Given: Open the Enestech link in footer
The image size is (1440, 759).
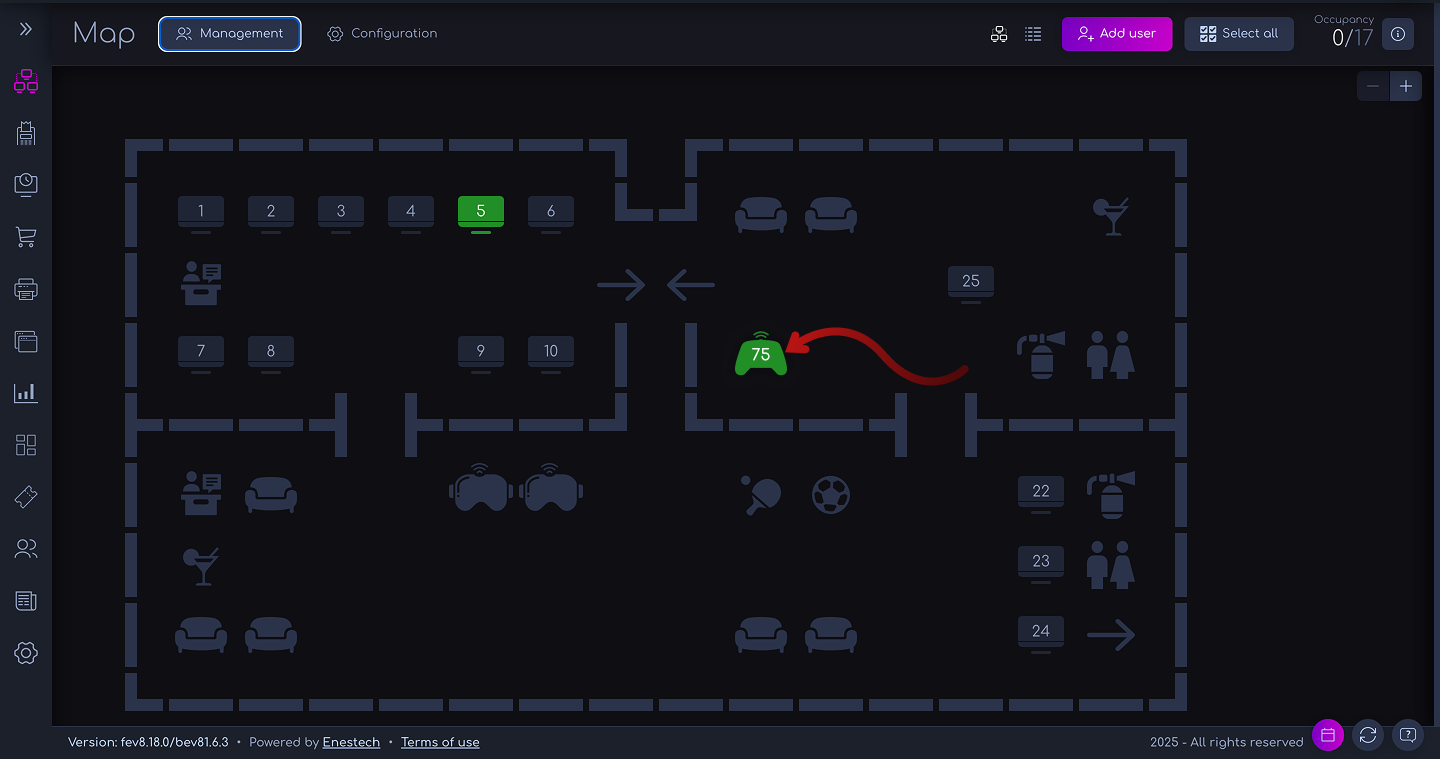Looking at the screenshot, I should (x=351, y=742).
